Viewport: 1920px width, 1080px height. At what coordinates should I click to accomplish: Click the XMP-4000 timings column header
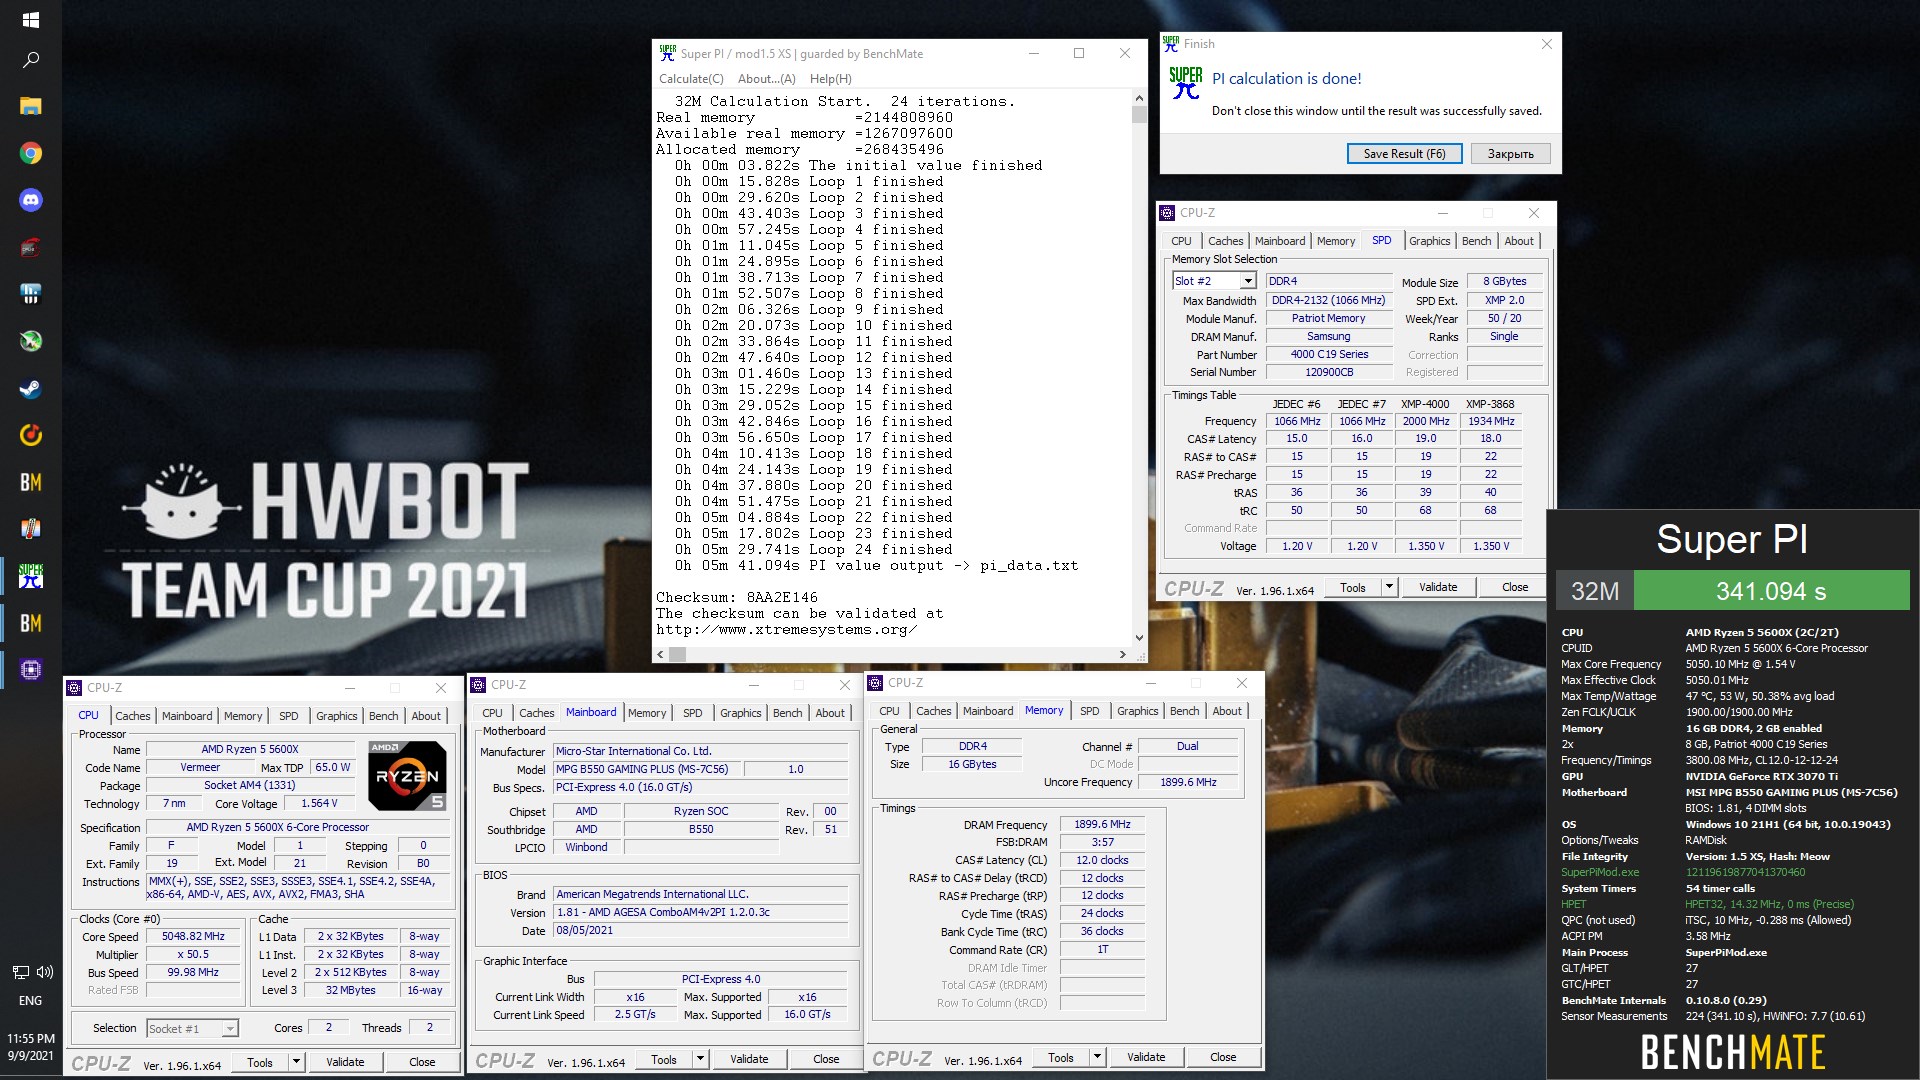1424,404
